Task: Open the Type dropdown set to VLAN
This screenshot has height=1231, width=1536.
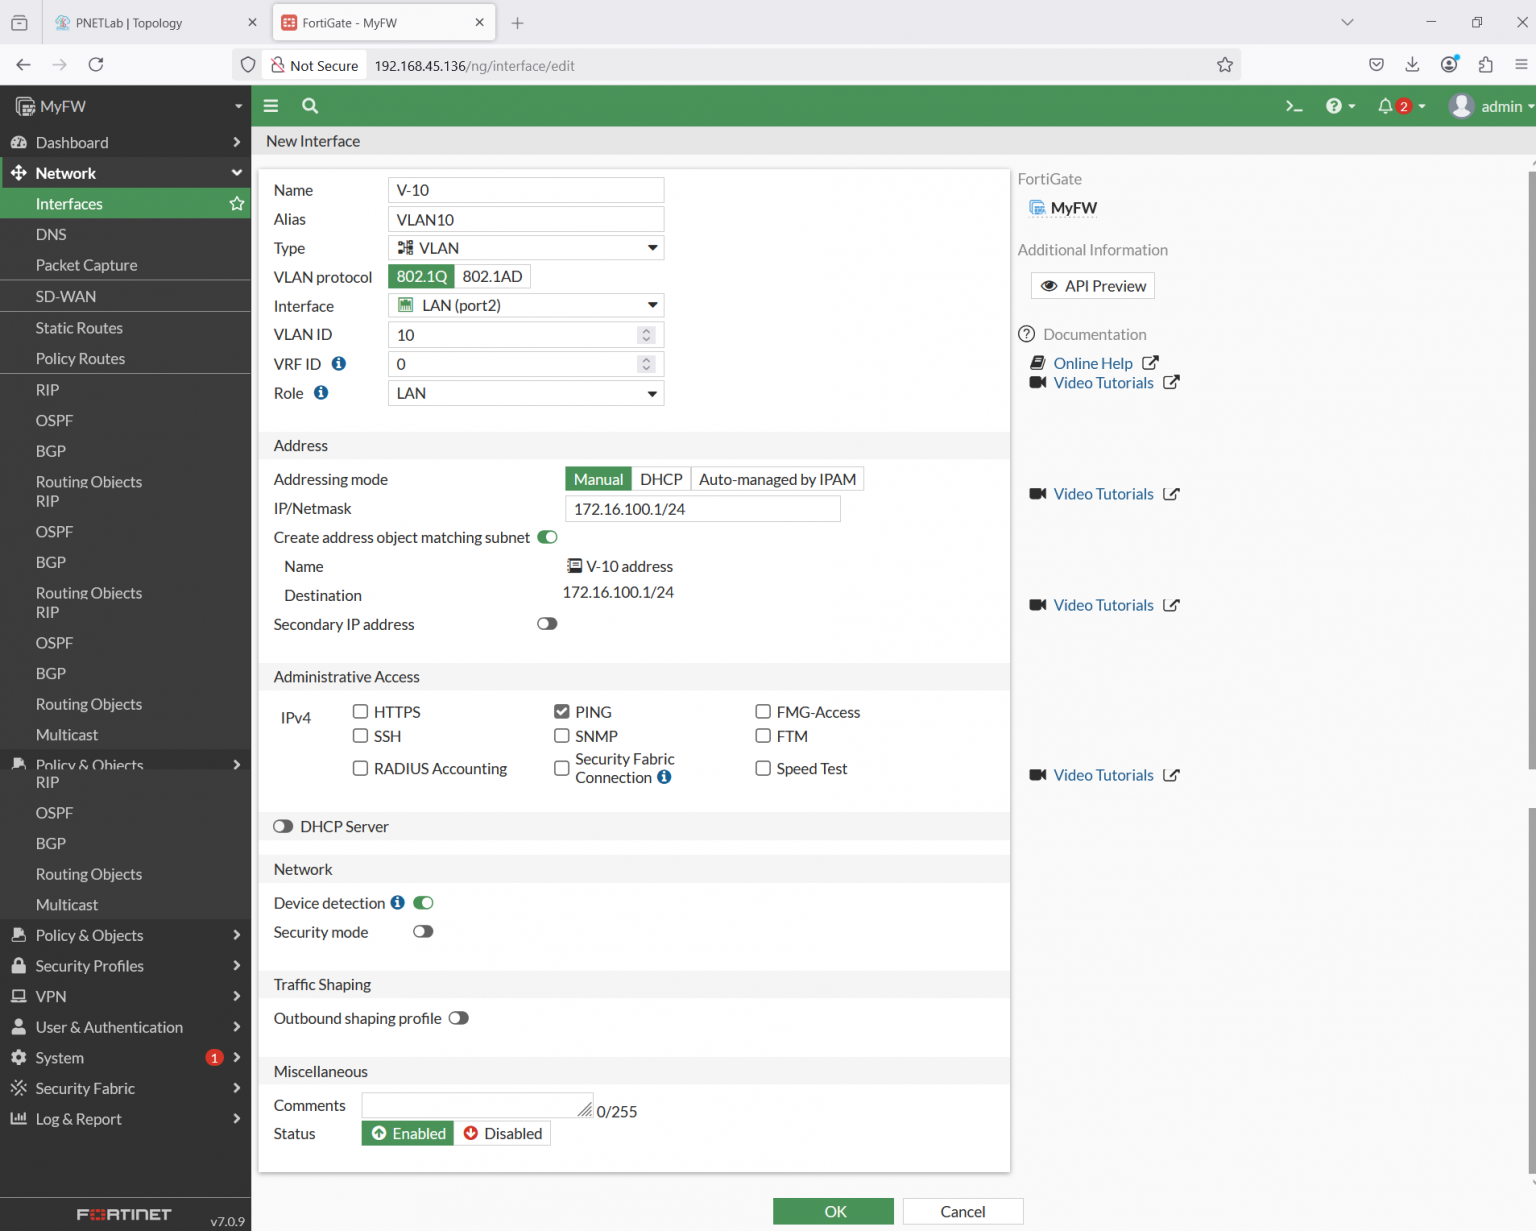Action: pyautogui.click(x=525, y=247)
